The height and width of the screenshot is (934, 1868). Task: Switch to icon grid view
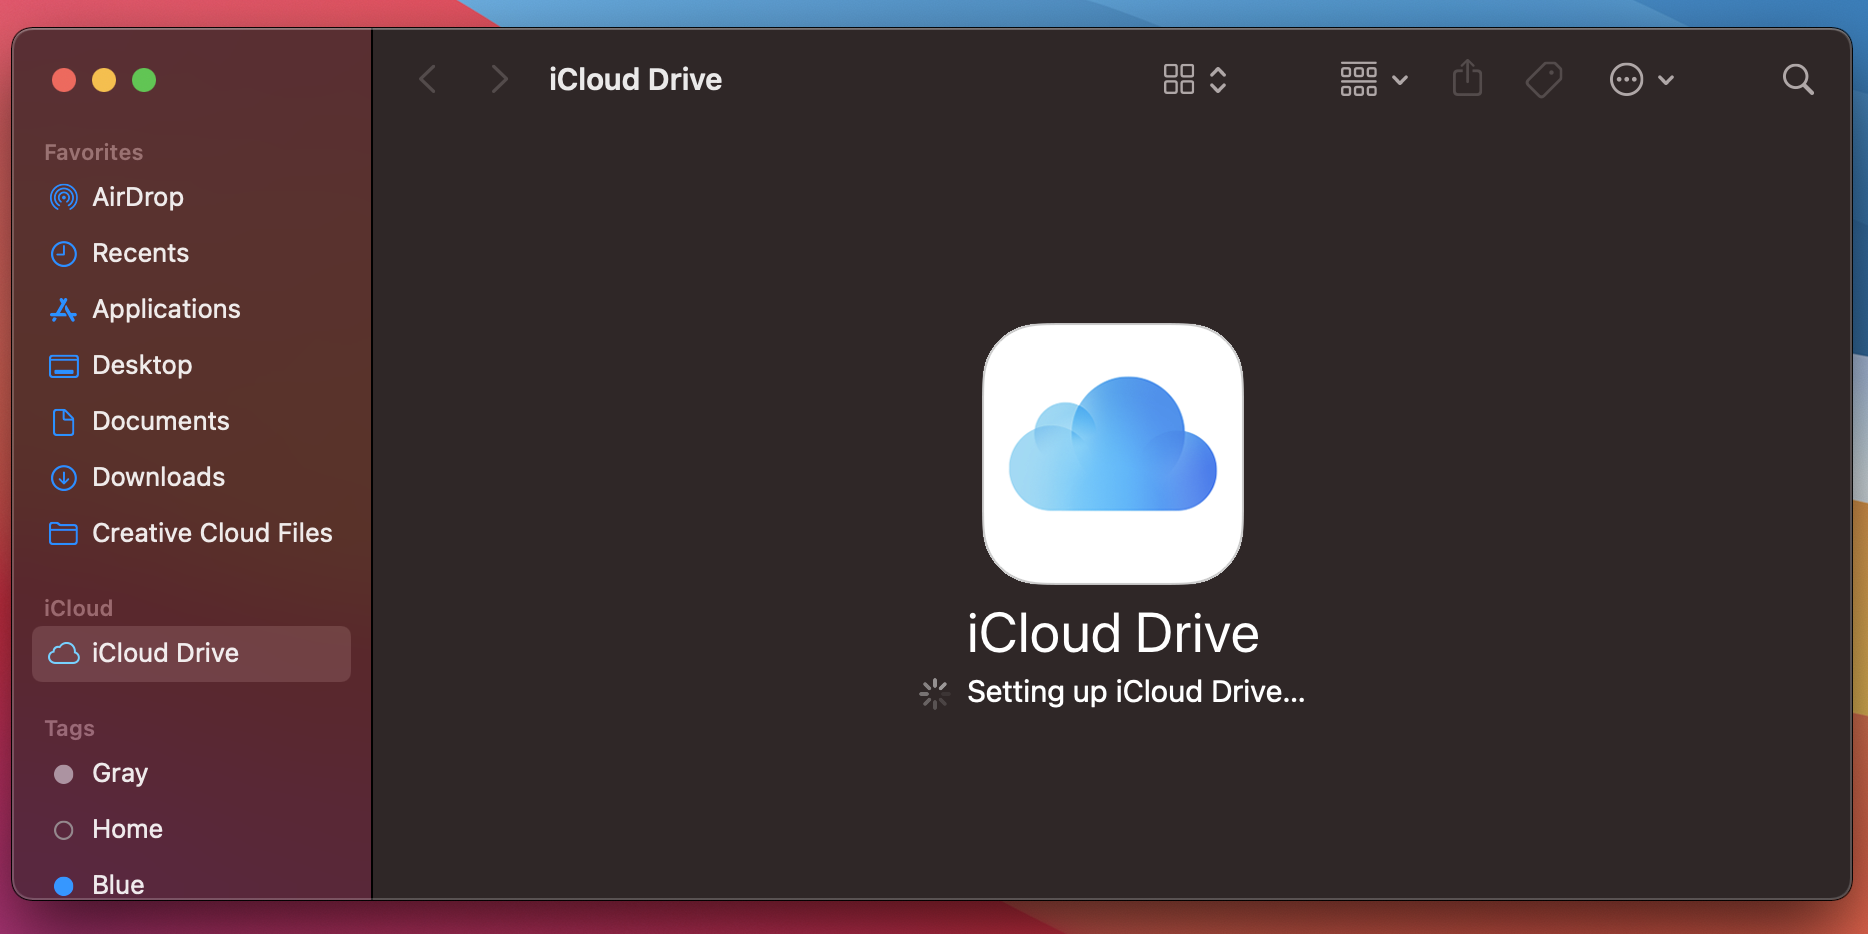[x=1179, y=79]
